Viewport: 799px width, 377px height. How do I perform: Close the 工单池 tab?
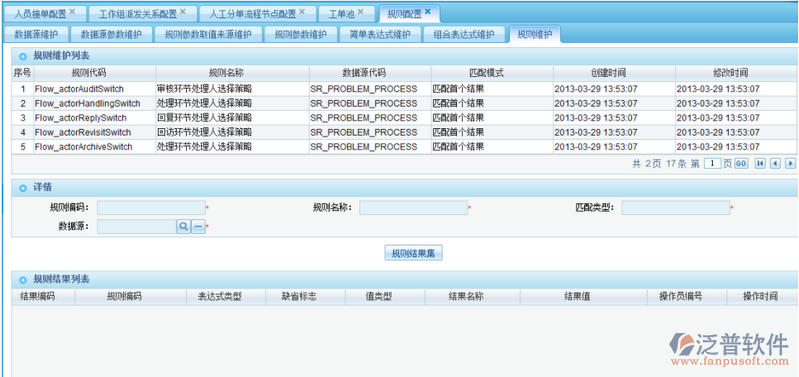click(360, 11)
